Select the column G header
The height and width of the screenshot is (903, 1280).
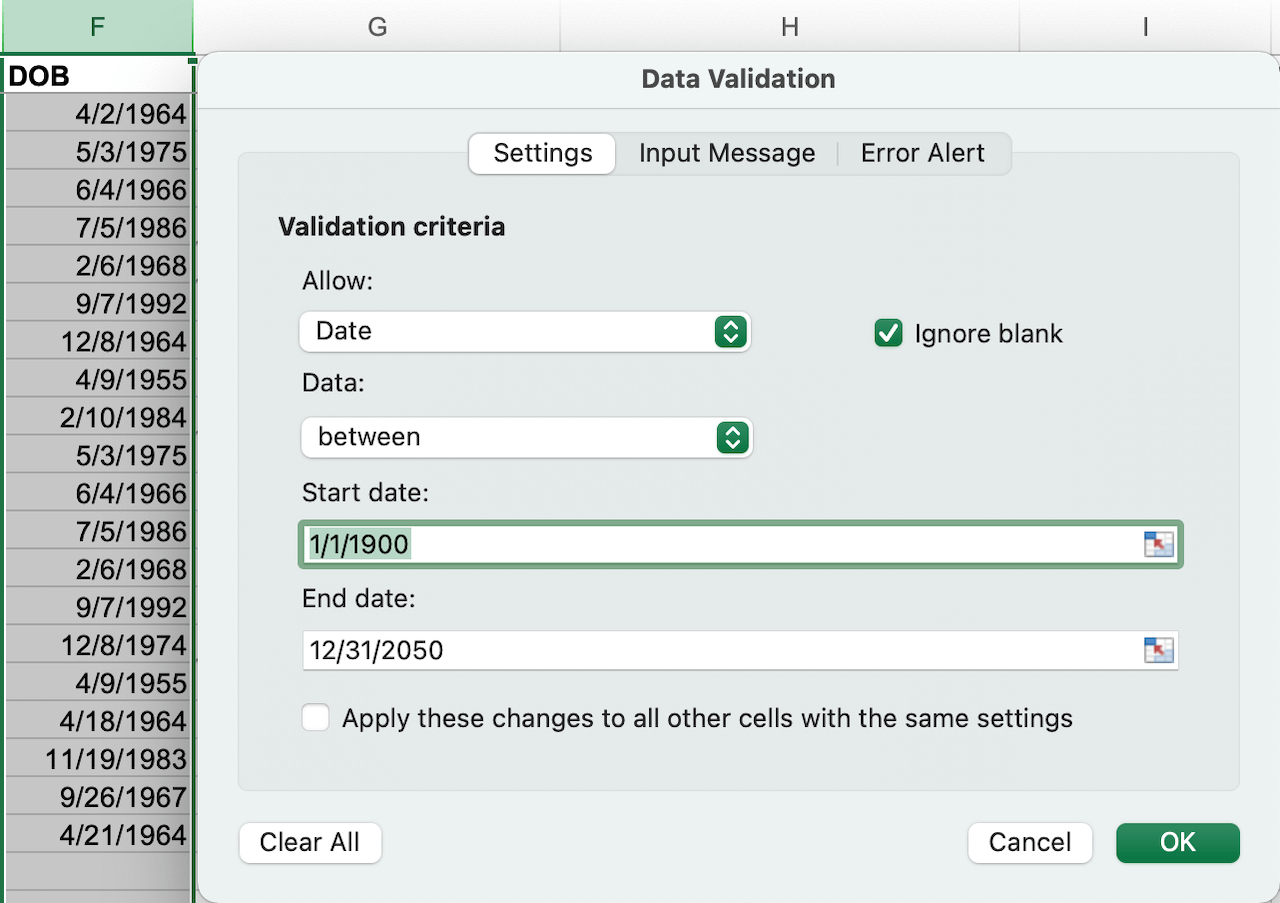click(x=377, y=26)
